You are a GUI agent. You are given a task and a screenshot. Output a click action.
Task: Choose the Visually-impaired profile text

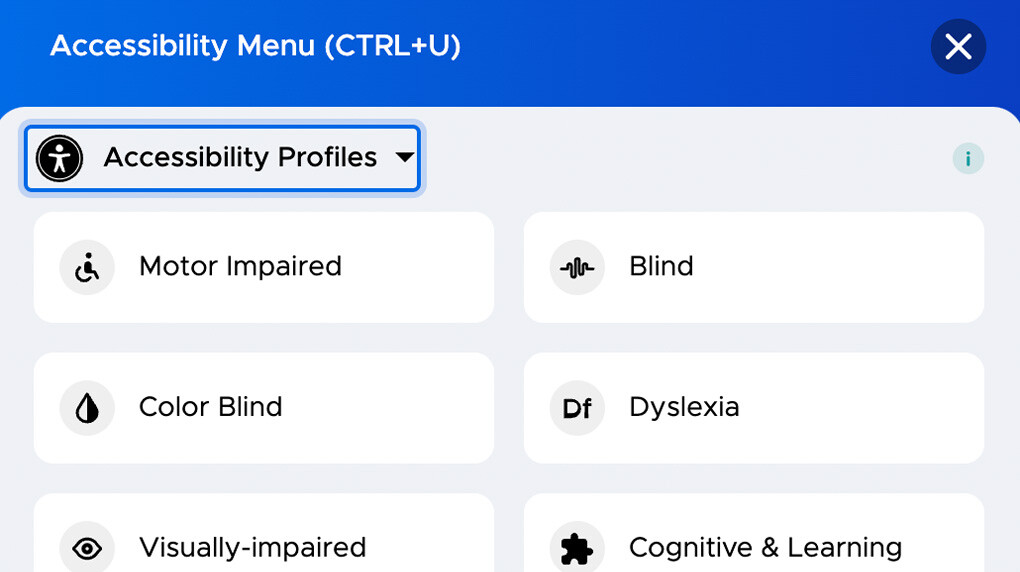tap(252, 548)
